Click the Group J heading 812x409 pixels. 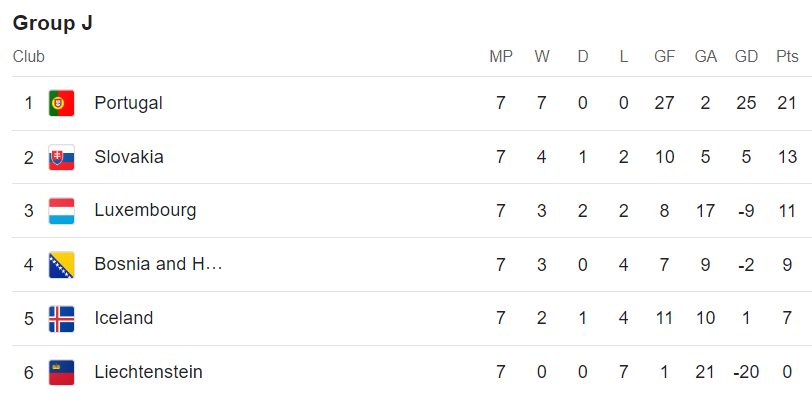coord(53,23)
